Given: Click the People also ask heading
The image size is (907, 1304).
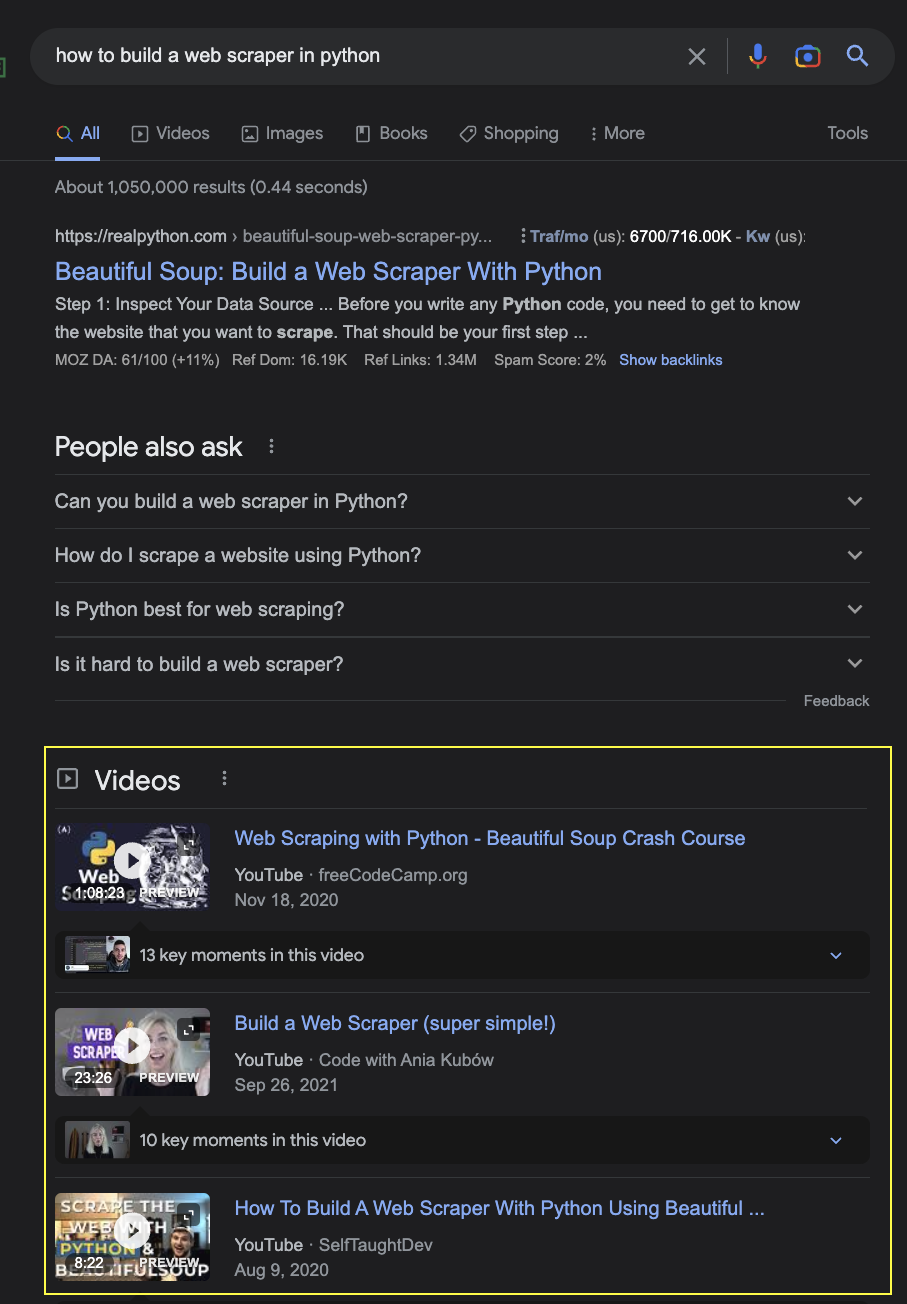Looking at the screenshot, I should point(148,447).
